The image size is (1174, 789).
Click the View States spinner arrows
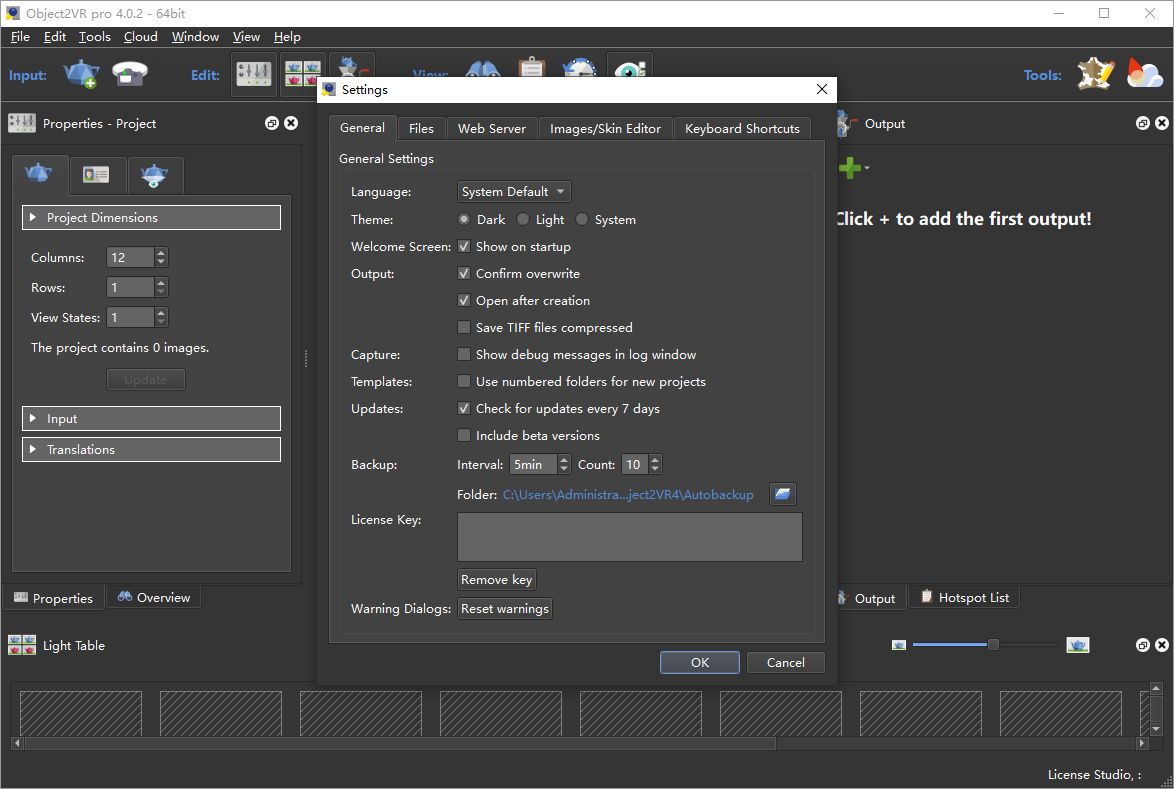pos(161,317)
